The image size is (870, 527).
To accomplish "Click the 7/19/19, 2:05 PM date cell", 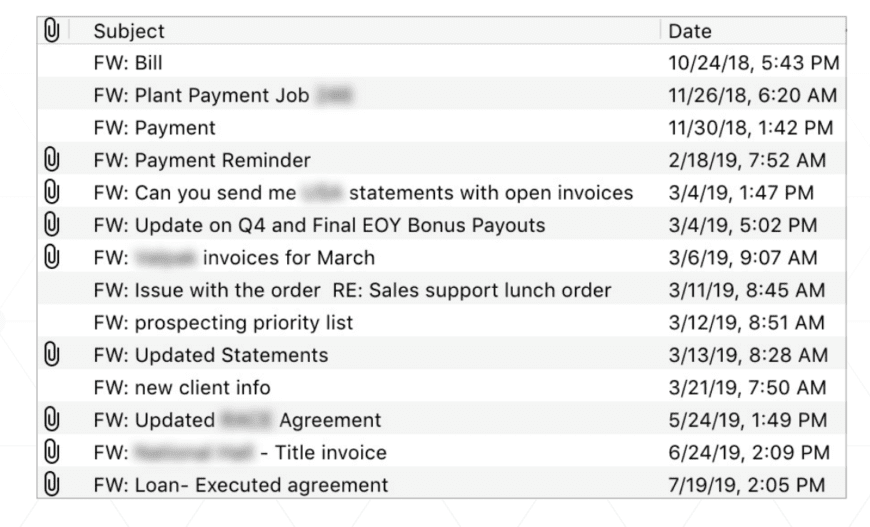I will 747,485.
